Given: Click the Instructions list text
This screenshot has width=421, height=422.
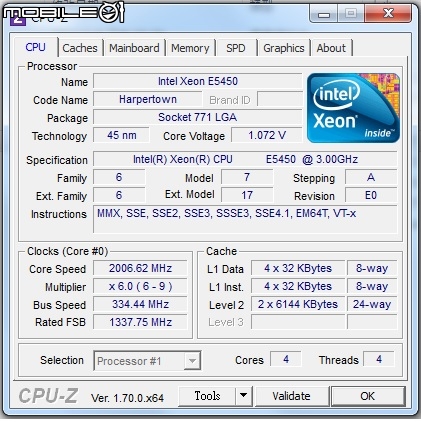Looking at the screenshot, I should pos(227,213).
